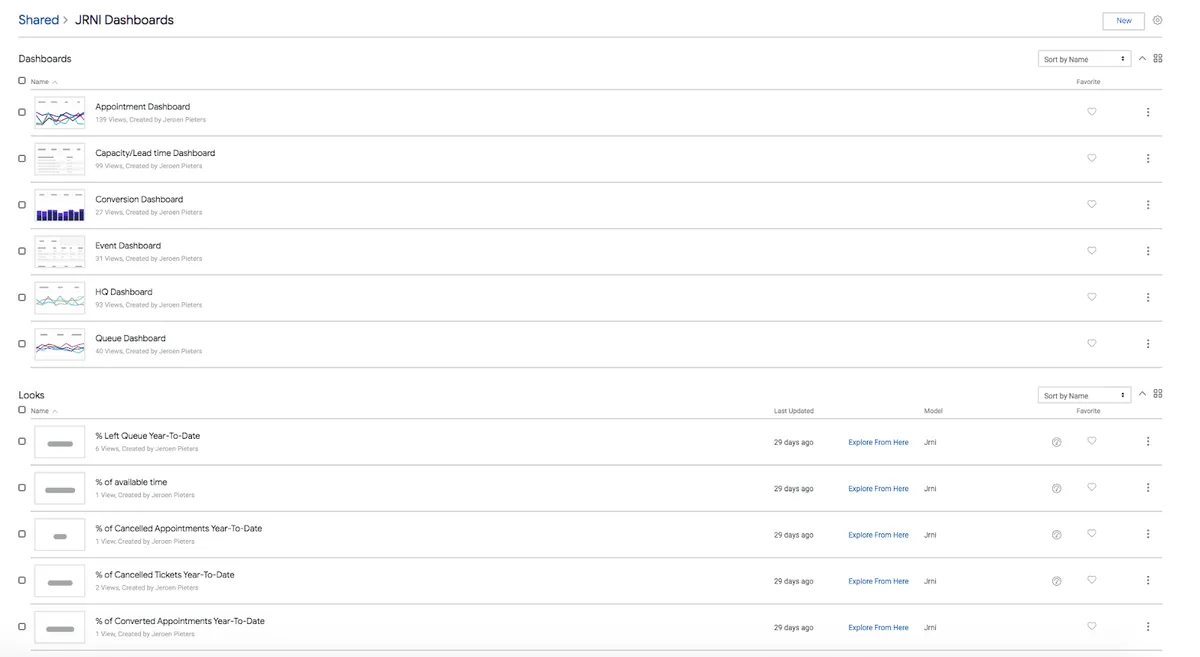Viewport: 1200px width, 657px height.
Task: Switch the Dashboards section to grid view
Action: pyautogui.click(x=1158, y=59)
